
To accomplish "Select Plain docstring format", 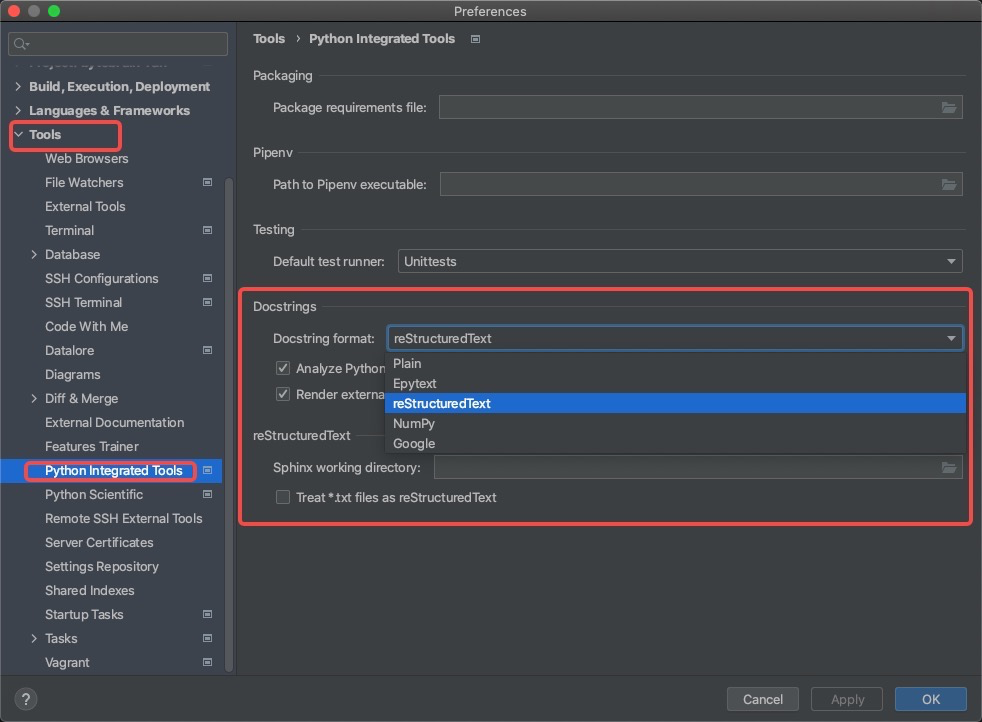I will (x=675, y=363).
